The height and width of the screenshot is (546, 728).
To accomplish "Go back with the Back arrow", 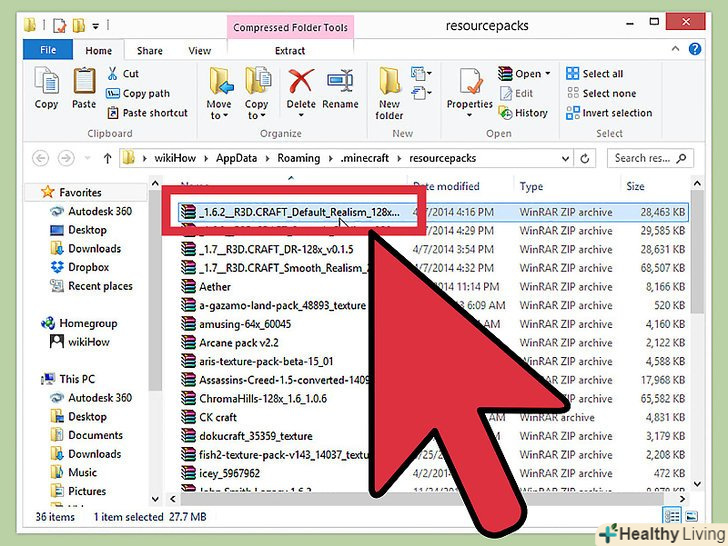I will click(x=40, y=158).
